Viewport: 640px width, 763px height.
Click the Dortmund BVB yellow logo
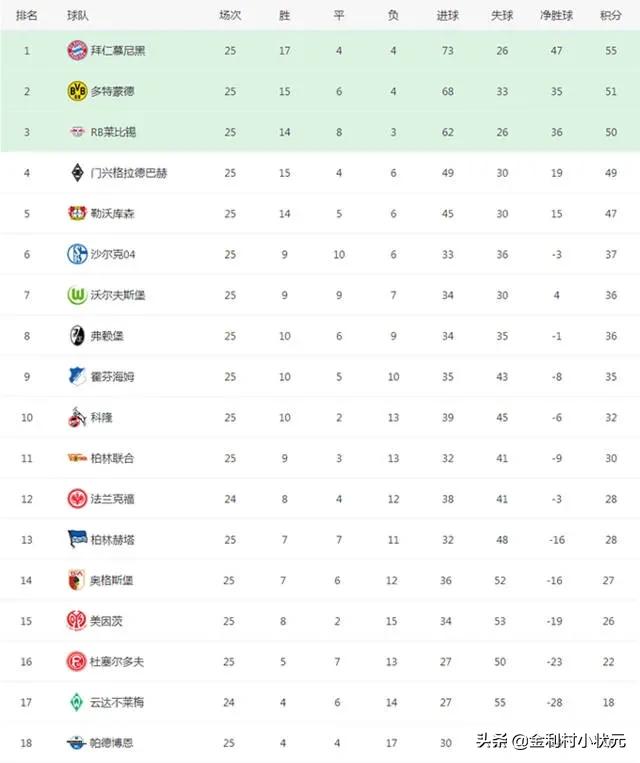click(x=77, y=91)
